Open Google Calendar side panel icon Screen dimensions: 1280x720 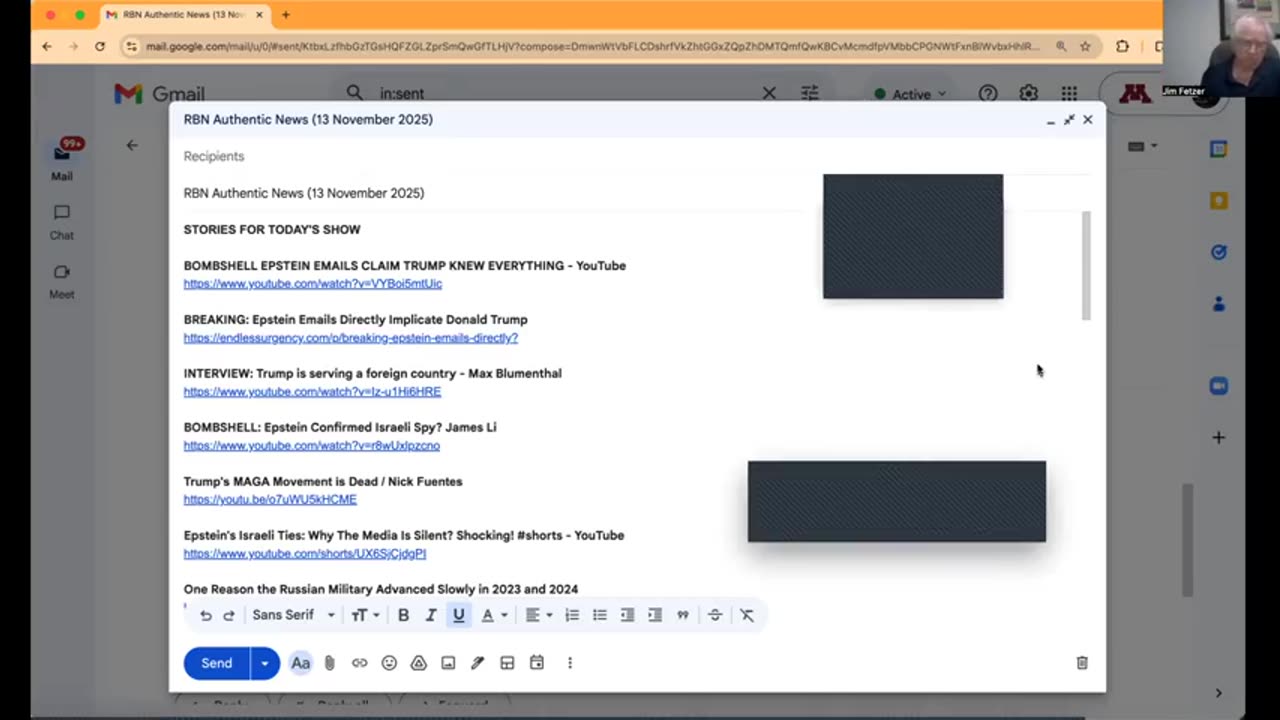click(x=1218, y=149)
